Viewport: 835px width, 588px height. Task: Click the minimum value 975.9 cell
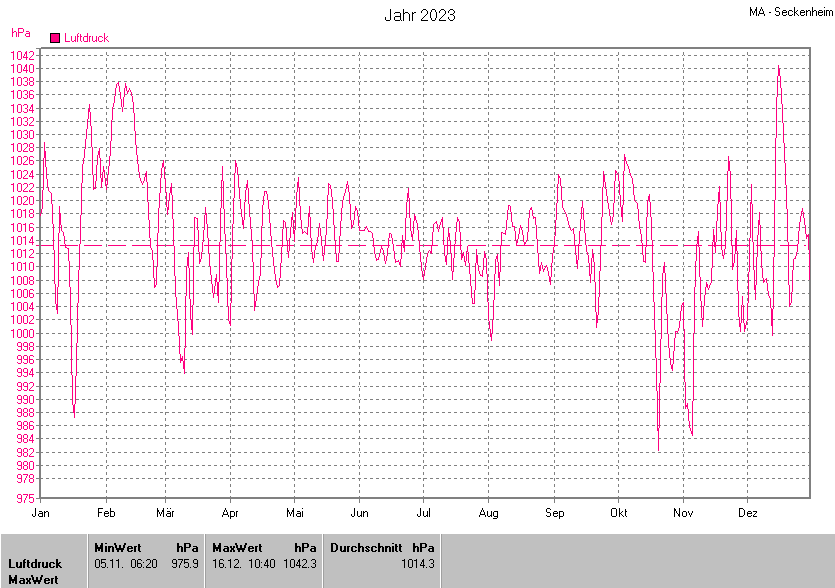click(x=185, y=564)
